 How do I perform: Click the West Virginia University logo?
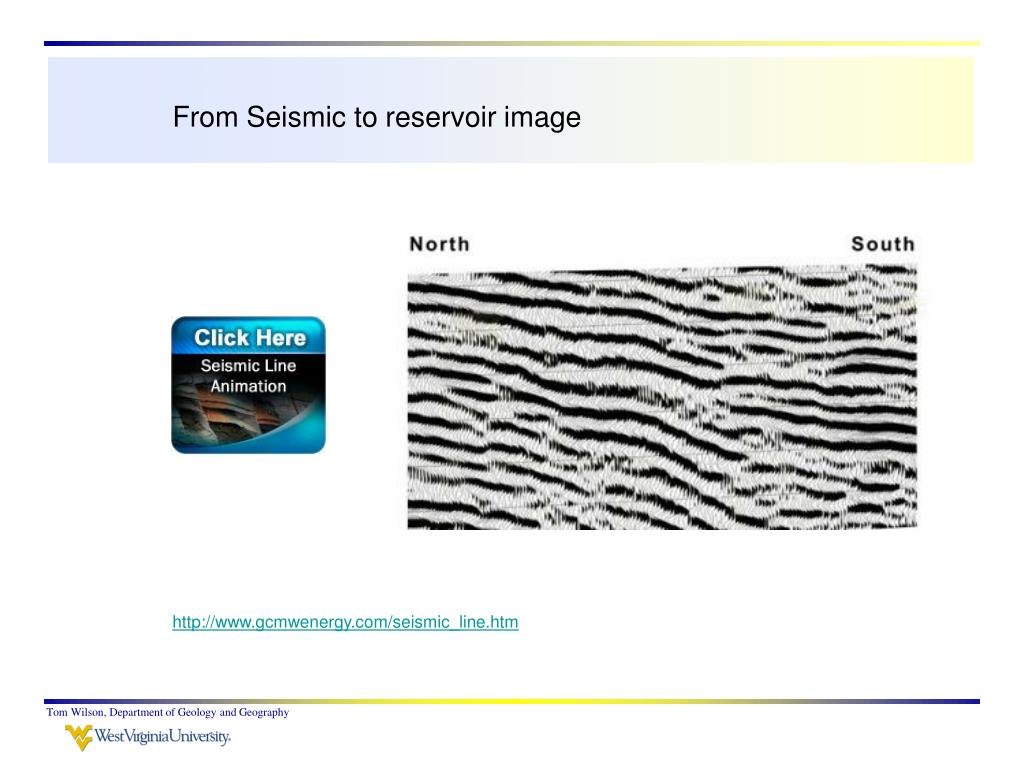(x=148, y=737)
